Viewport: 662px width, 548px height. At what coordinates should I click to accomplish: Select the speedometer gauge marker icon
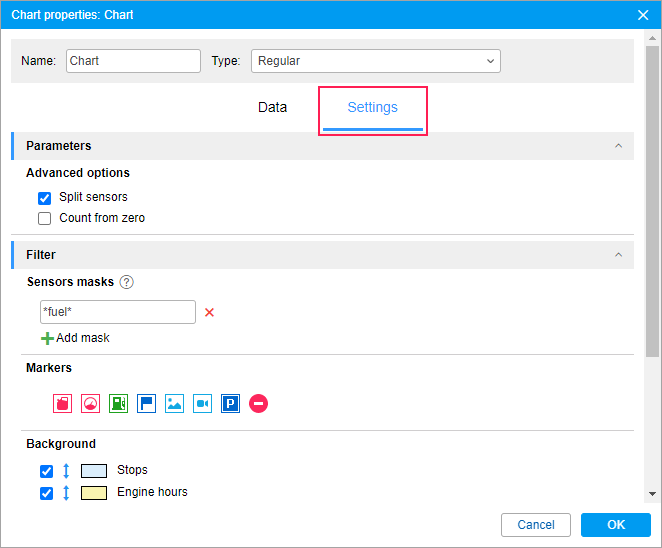[91, 404]
